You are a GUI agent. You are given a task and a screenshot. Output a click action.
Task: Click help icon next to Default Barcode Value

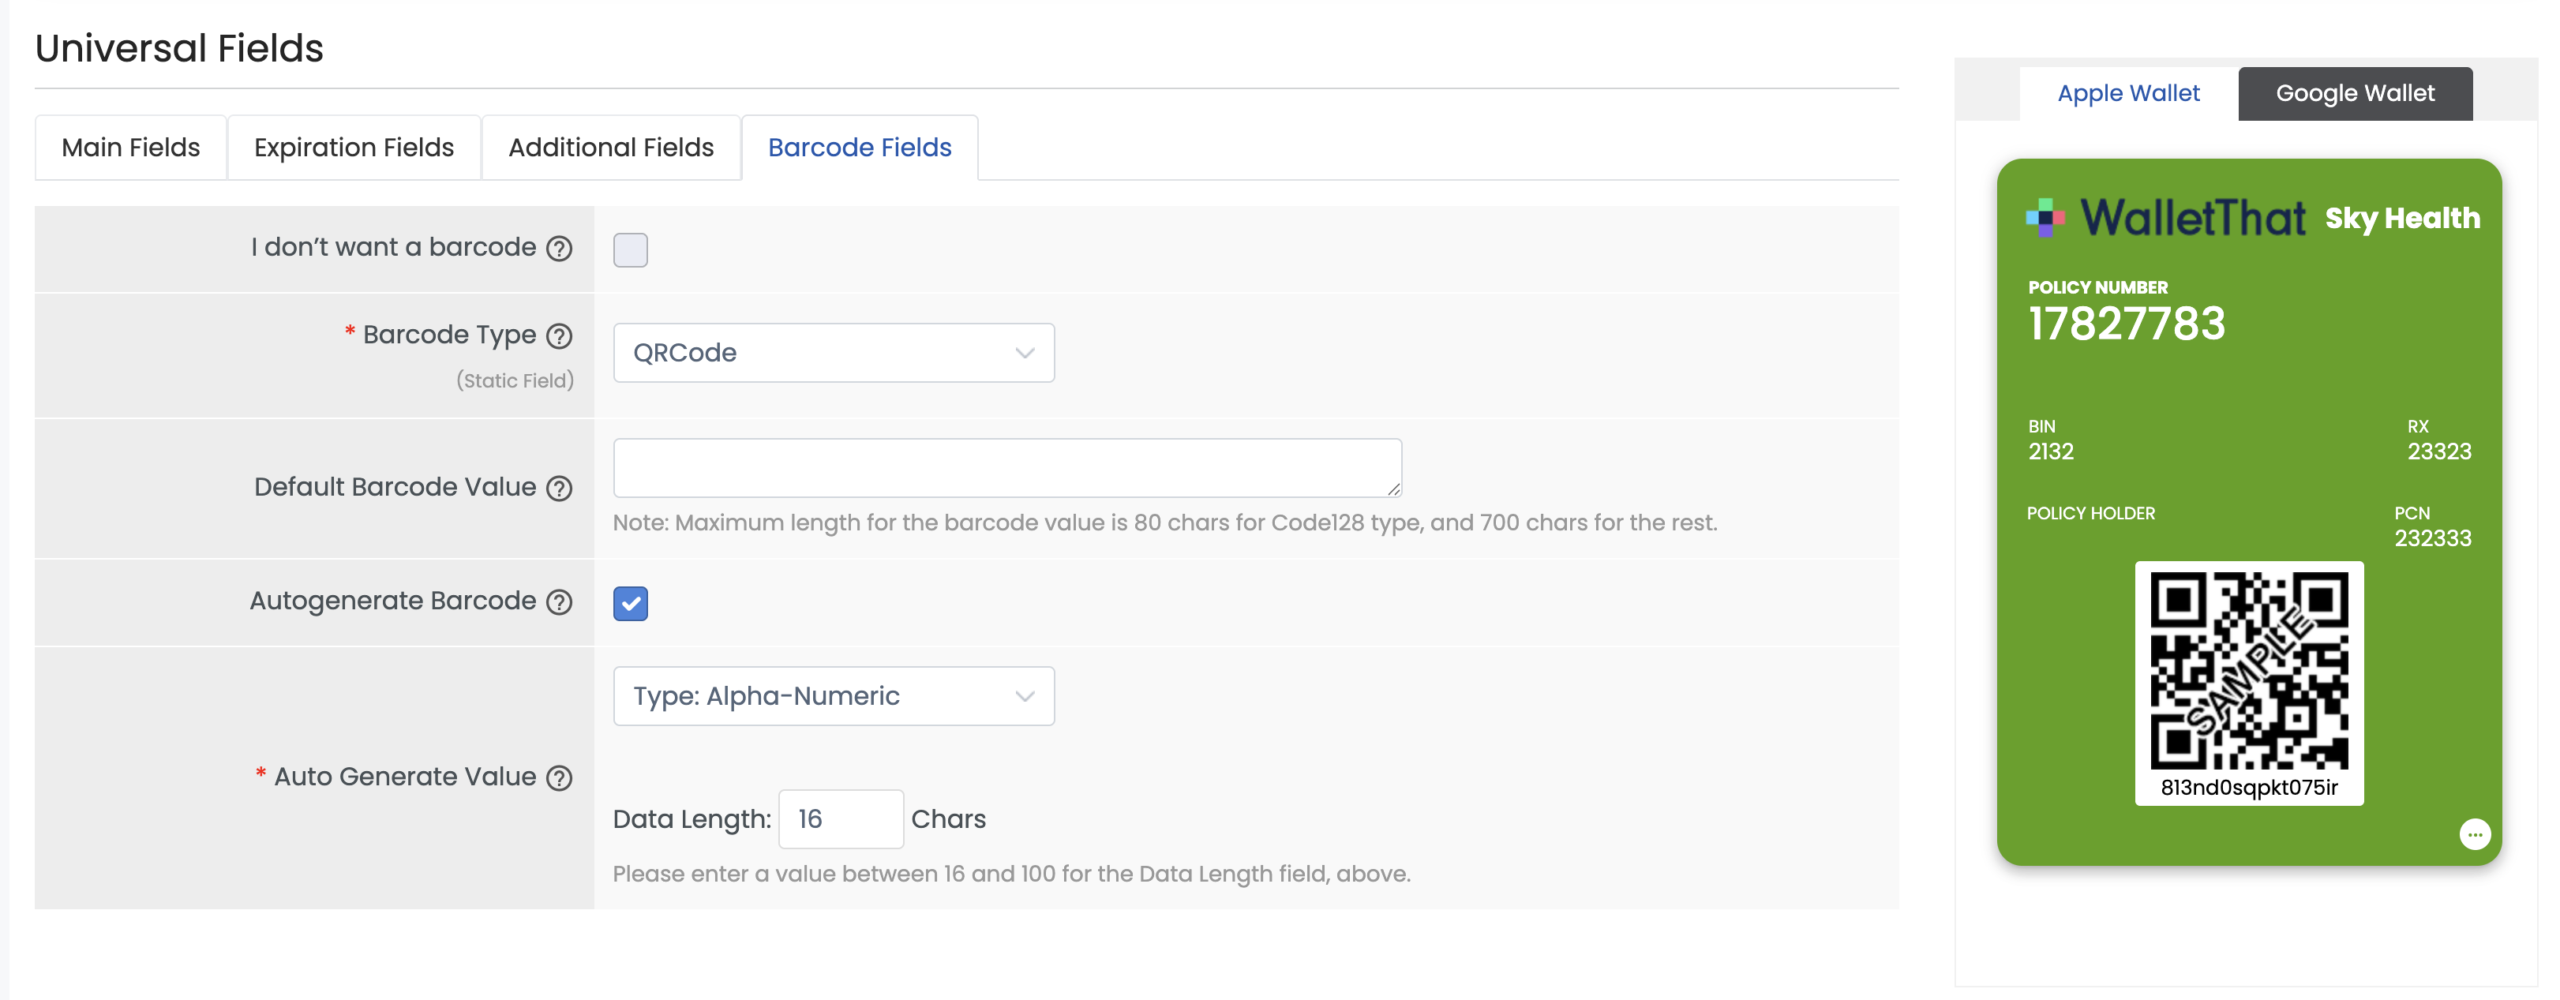[559, 489]
